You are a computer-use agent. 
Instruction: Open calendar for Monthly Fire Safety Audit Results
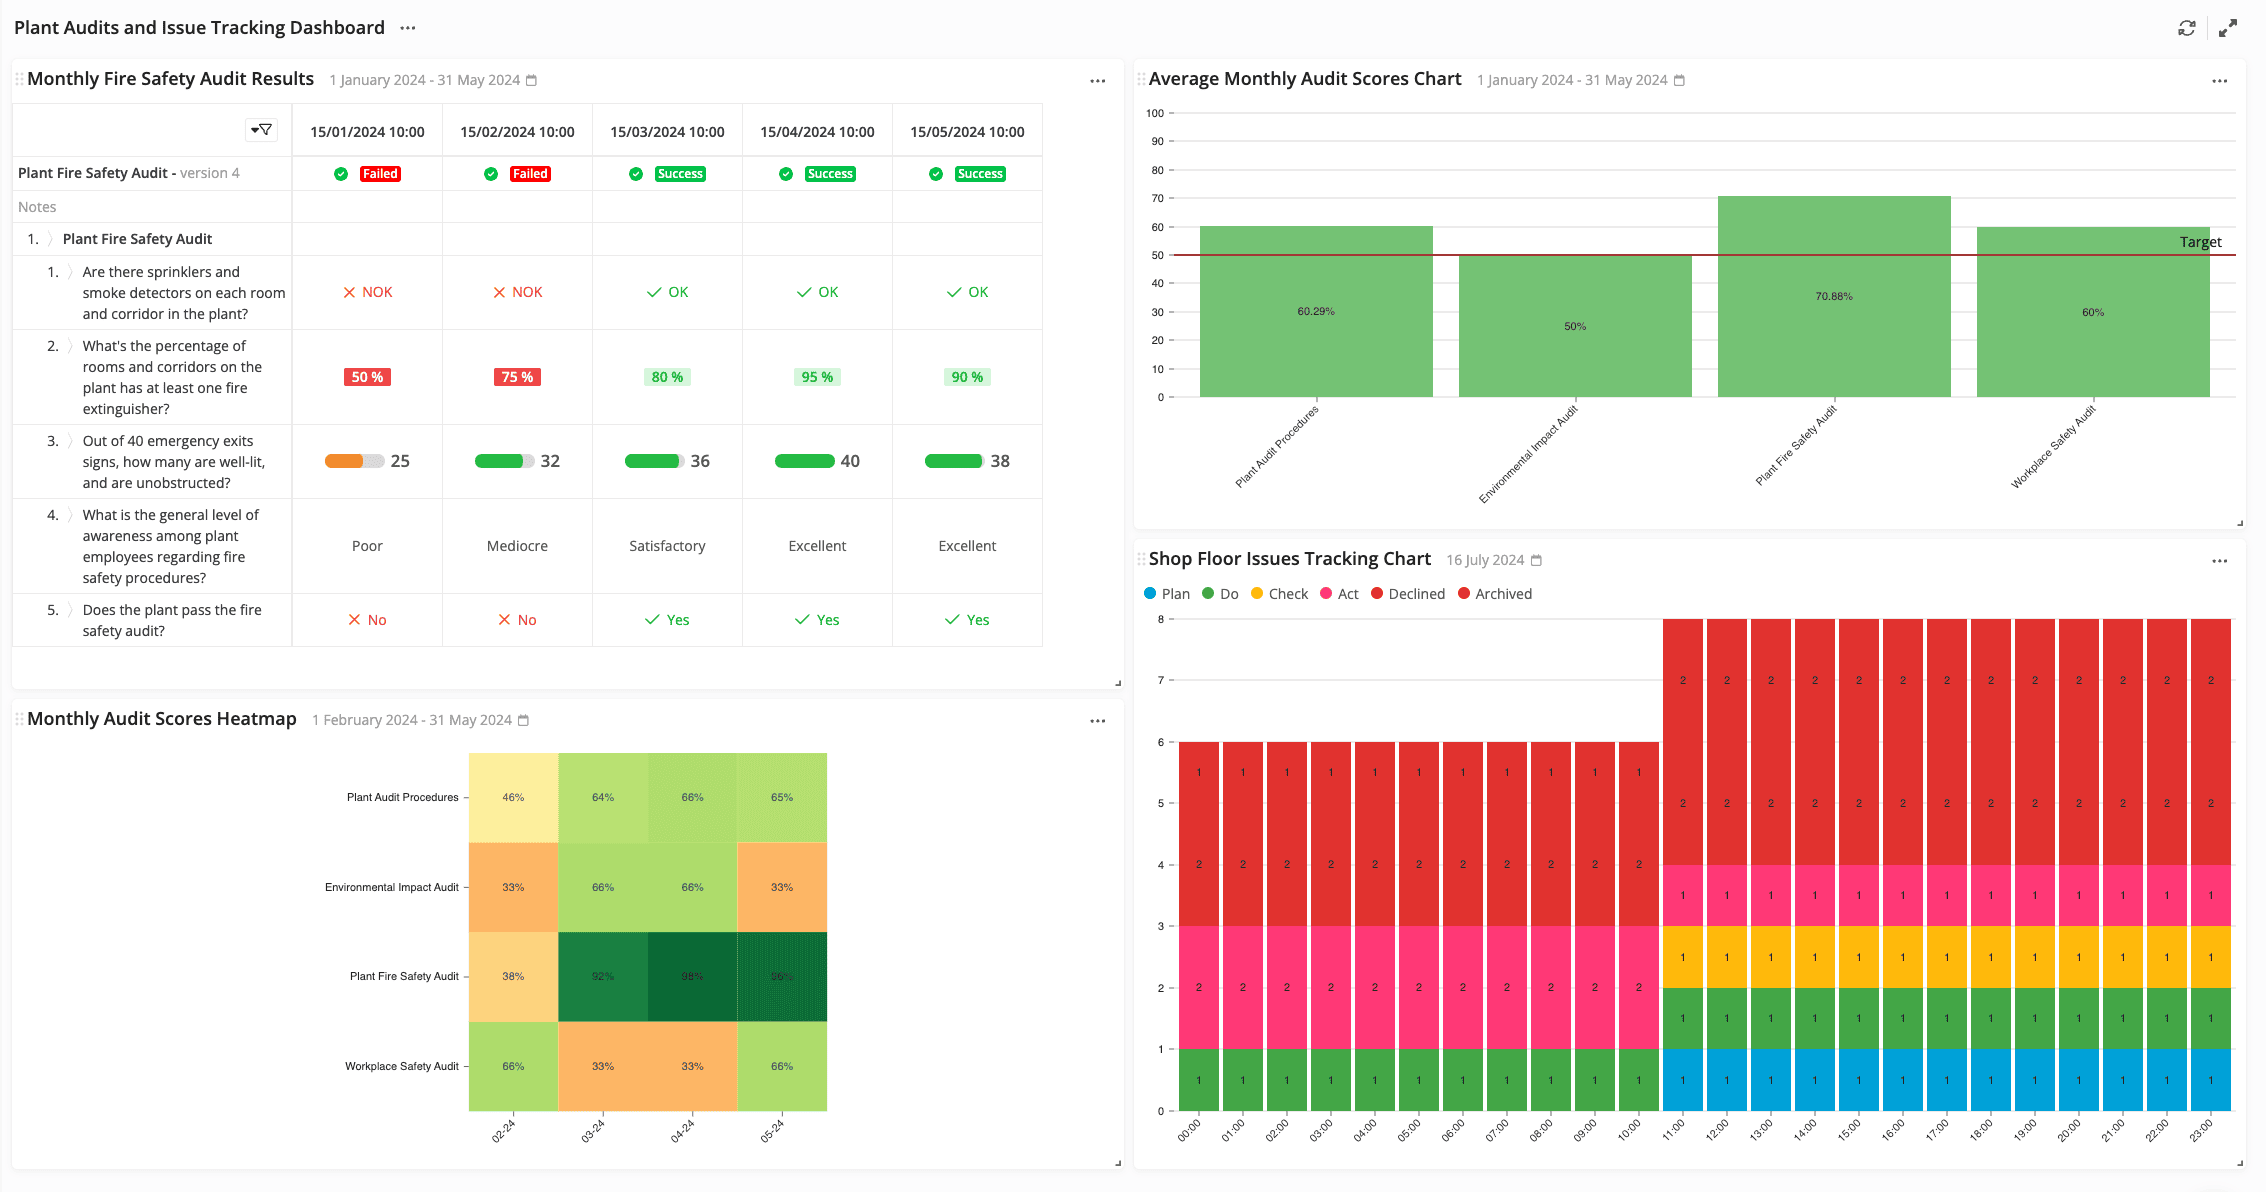click(531, 80)
